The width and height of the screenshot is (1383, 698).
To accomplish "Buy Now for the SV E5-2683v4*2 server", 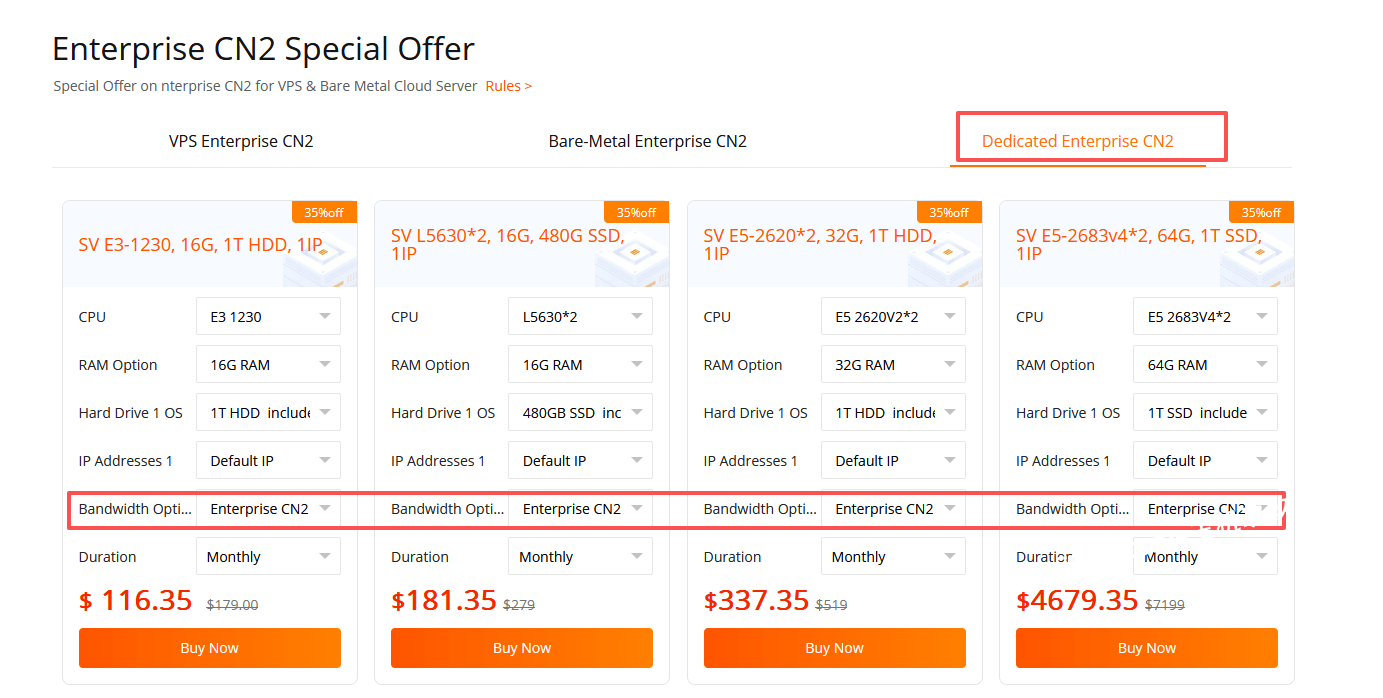I will click(x=1146, y=648).
